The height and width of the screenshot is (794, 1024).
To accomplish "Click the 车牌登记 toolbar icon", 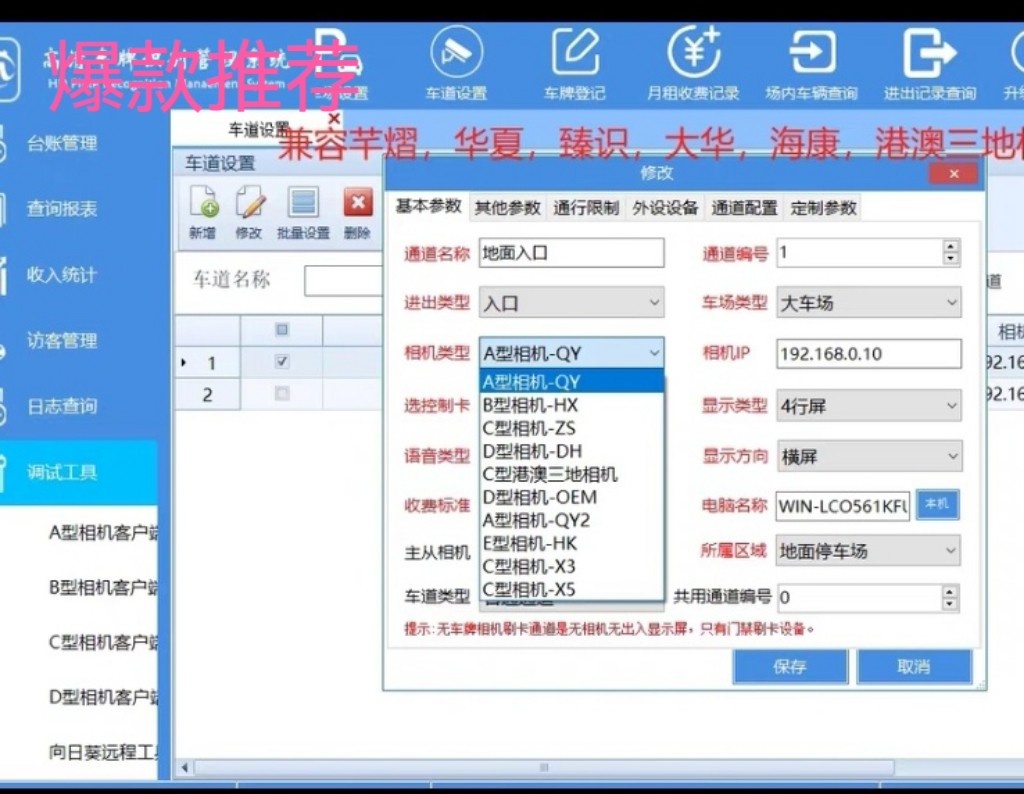I will (575, 60).
